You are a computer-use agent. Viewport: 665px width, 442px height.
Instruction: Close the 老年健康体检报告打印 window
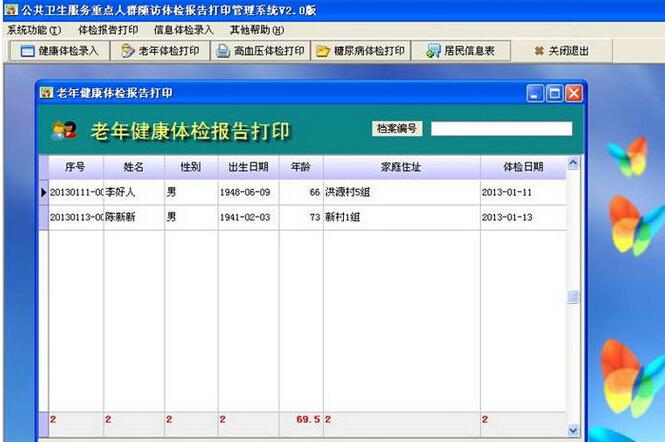click(x=574, y=93)
